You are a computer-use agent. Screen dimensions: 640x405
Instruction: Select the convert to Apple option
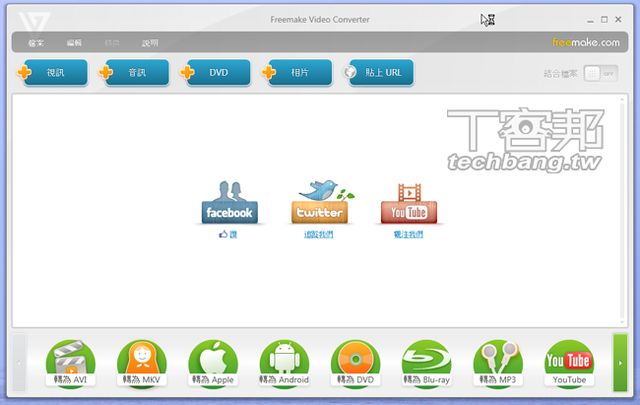coord(213,363)
